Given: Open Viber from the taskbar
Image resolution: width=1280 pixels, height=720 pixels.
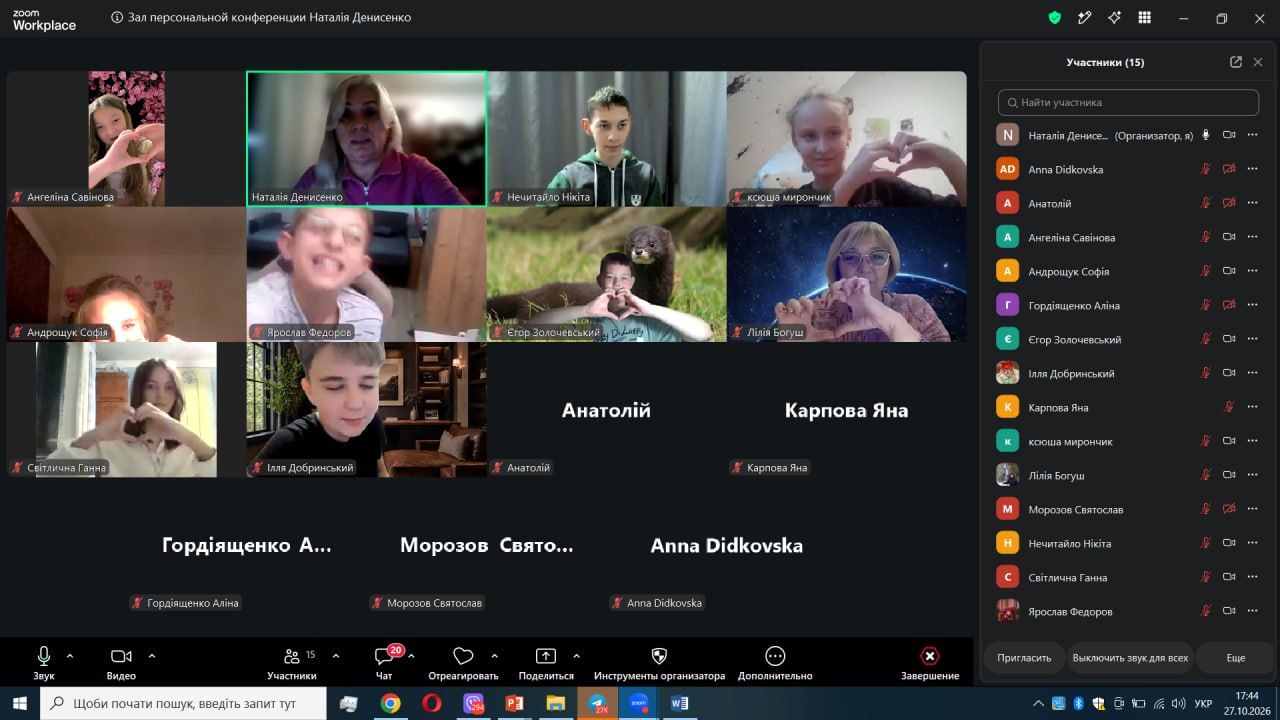Looking at the screenshot, I should pos(473,703).
